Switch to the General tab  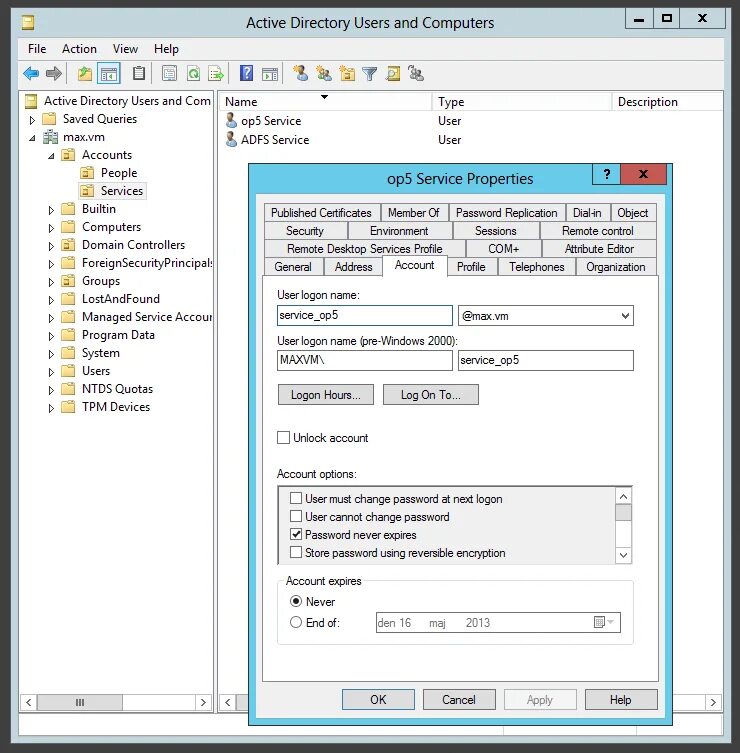click(x=293, y=267)
